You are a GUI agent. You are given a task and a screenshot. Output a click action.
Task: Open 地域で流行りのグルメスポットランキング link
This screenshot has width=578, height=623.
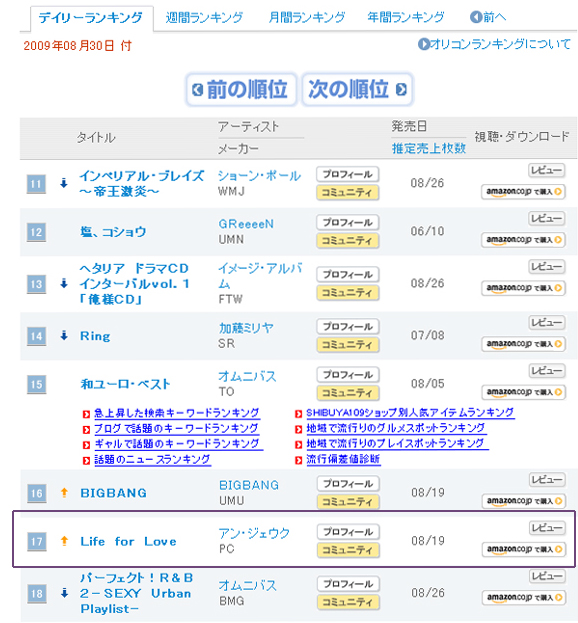click(396, 428)
